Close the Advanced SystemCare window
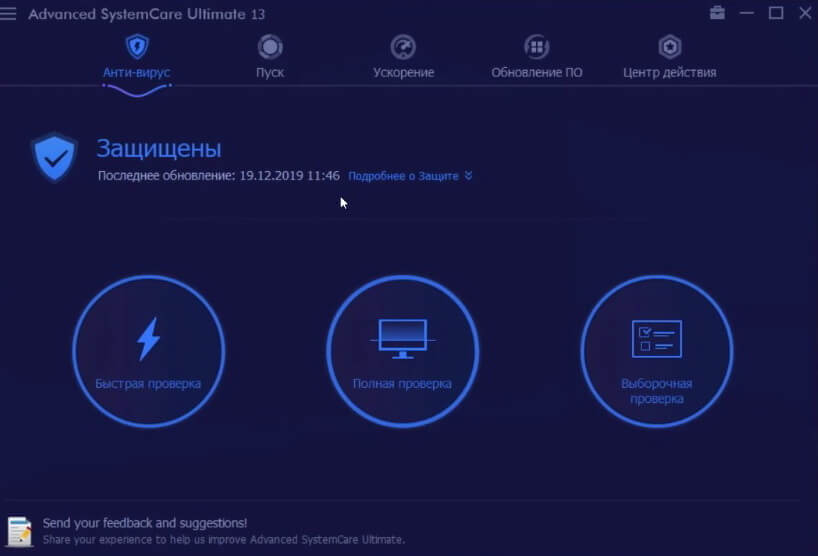The width and height of the screenshot is (818, 556). tap(805, 13)
